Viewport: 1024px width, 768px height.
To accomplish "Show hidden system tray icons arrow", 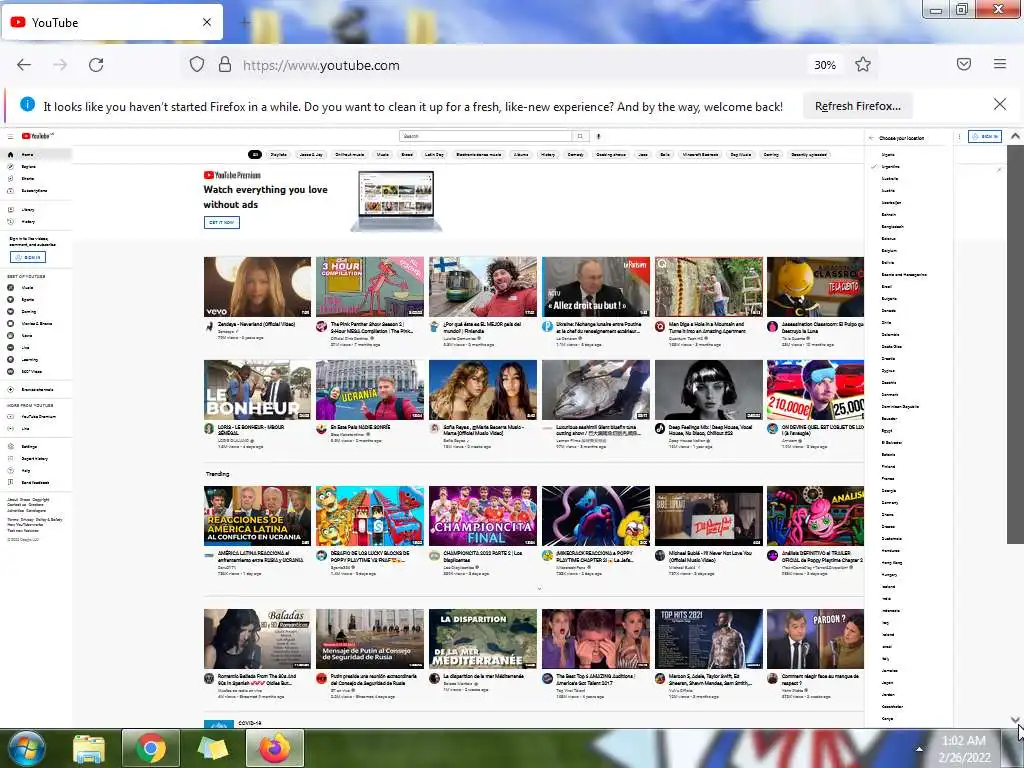I will [x=919, y=749].
